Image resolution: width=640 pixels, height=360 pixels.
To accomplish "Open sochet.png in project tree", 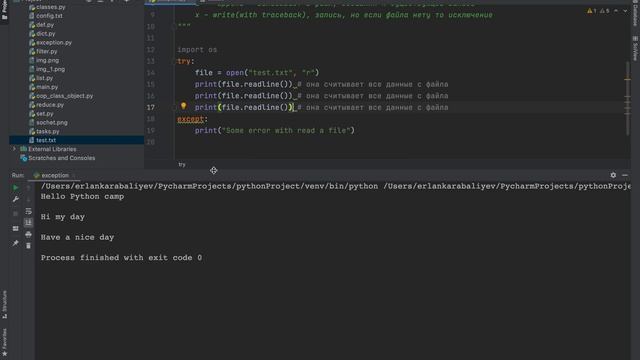I will [x=51, y=122].
